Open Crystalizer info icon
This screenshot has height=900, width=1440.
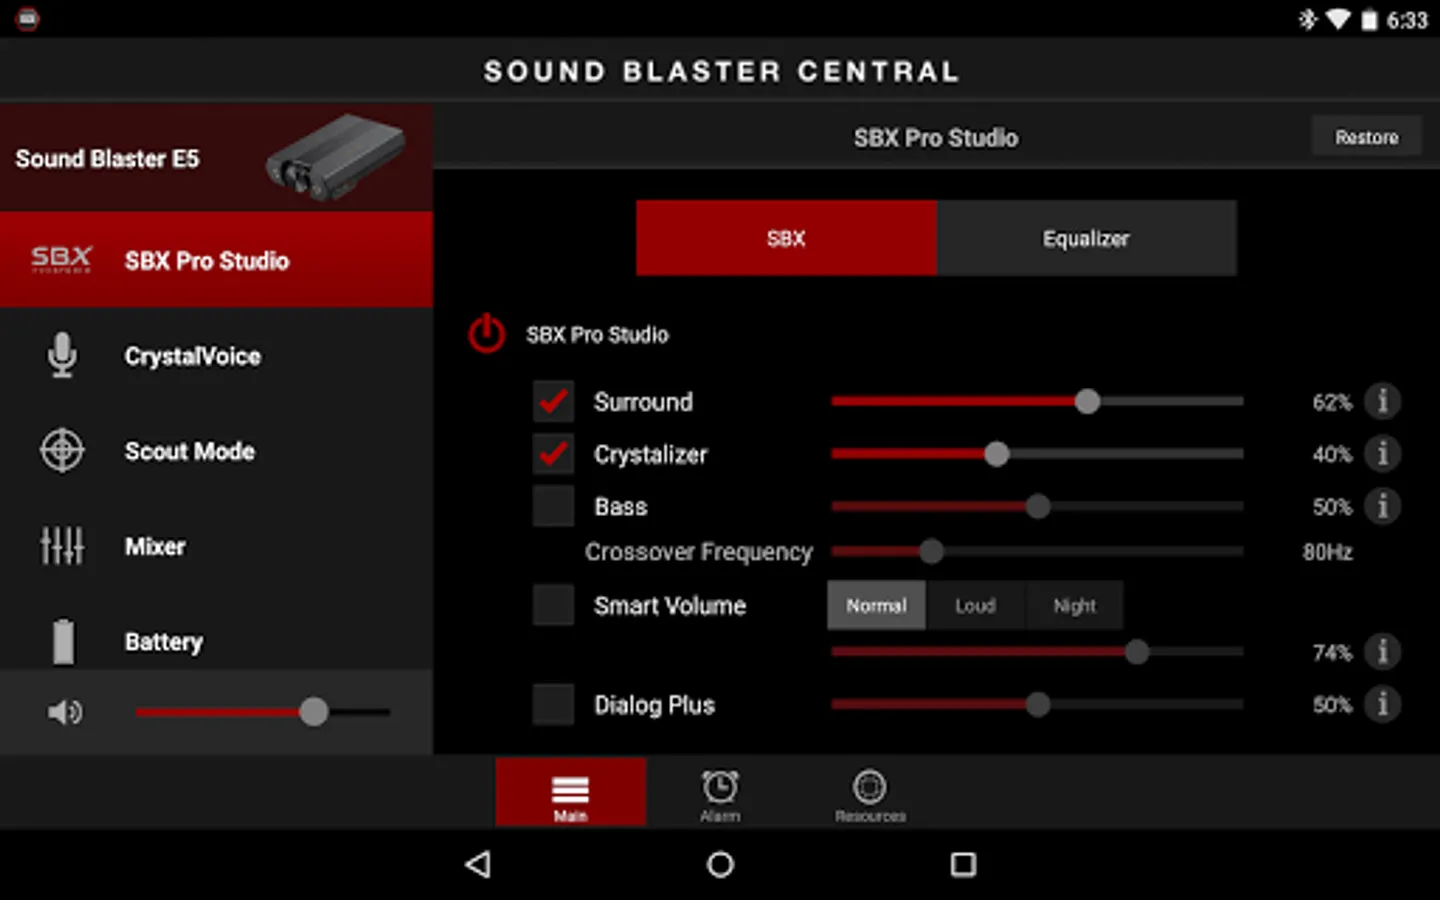pyautogui.click(x=1383, y=454)
